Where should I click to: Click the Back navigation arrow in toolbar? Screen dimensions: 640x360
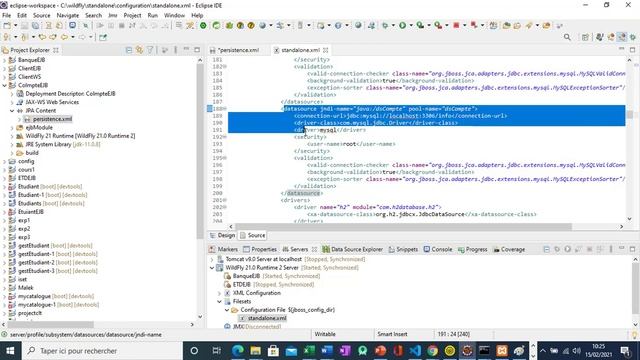(64, 37)
